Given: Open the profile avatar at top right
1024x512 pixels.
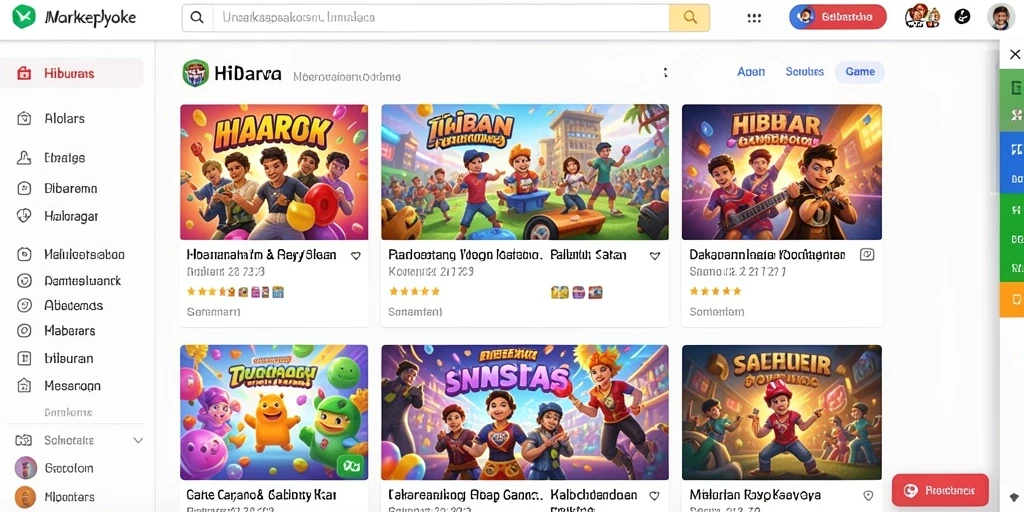Looking at the screenshot, I should [x=1000, y=17].
